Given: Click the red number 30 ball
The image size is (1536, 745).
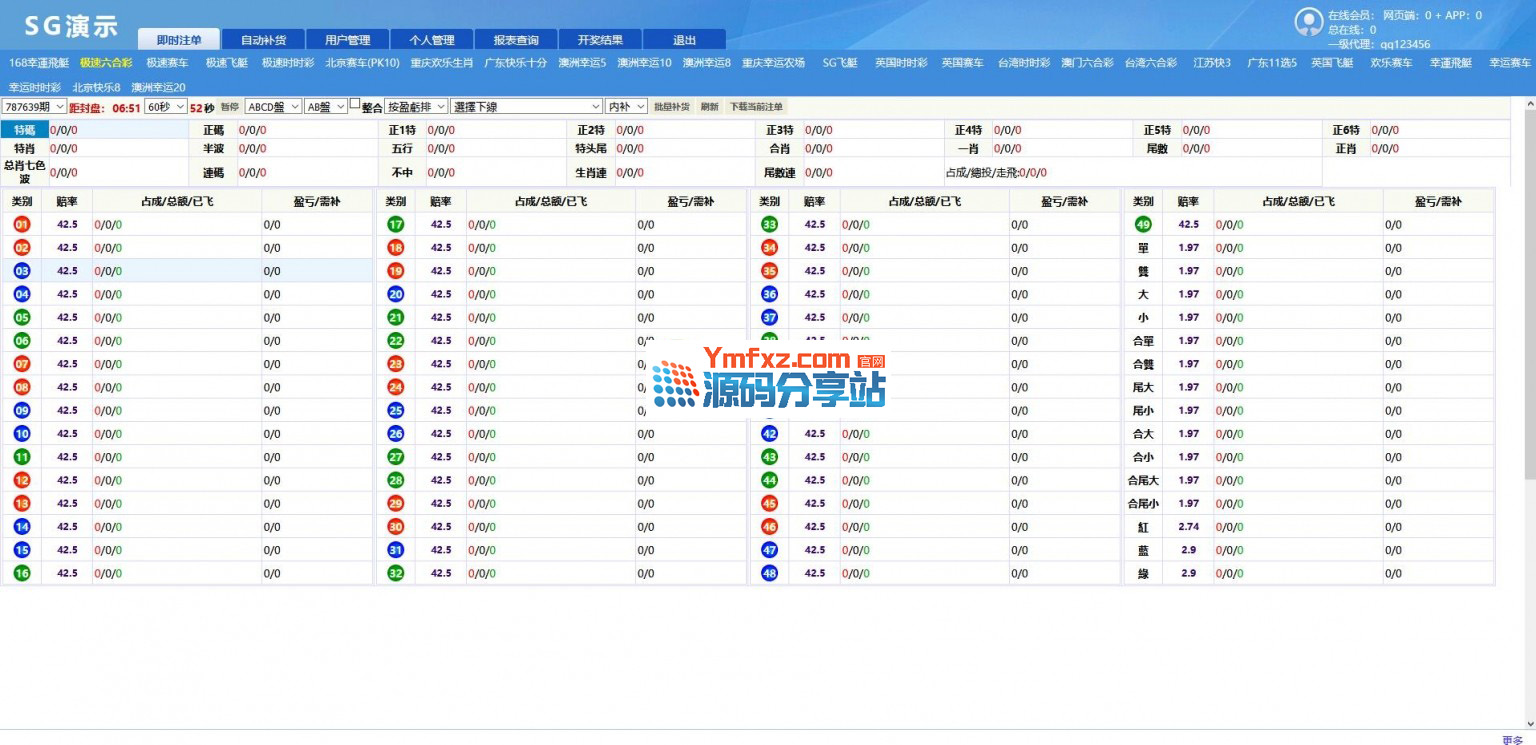Looking at the screenshot, I should 396,527.
